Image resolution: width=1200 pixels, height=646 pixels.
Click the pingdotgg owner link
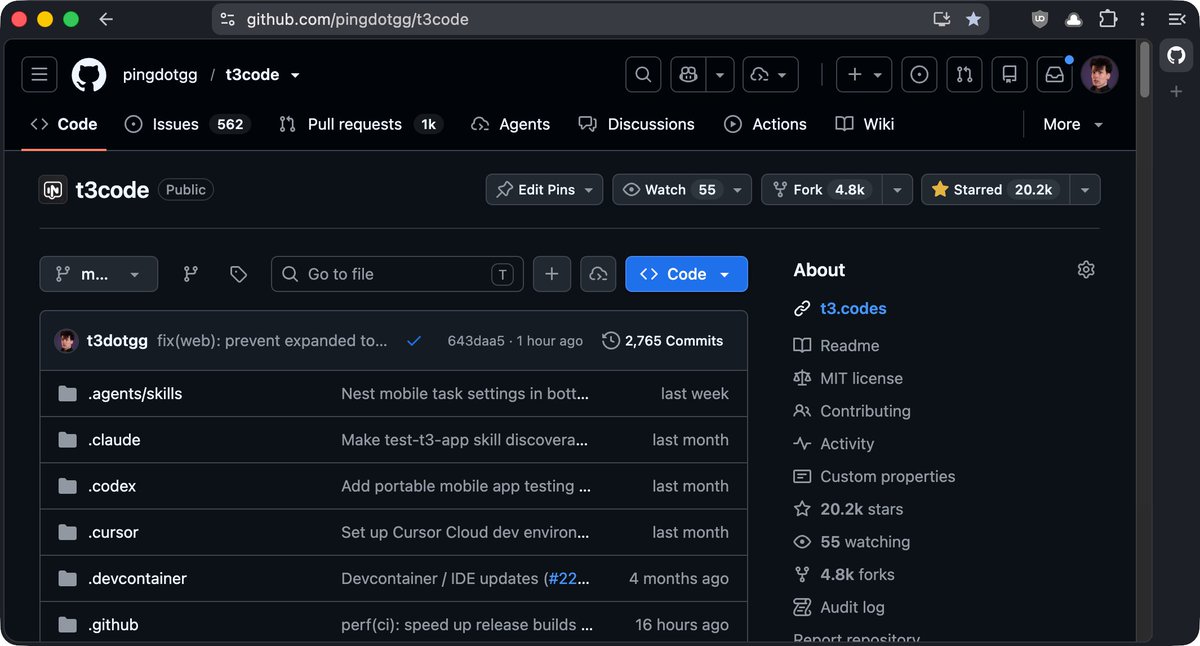click(x=160, y=75)
